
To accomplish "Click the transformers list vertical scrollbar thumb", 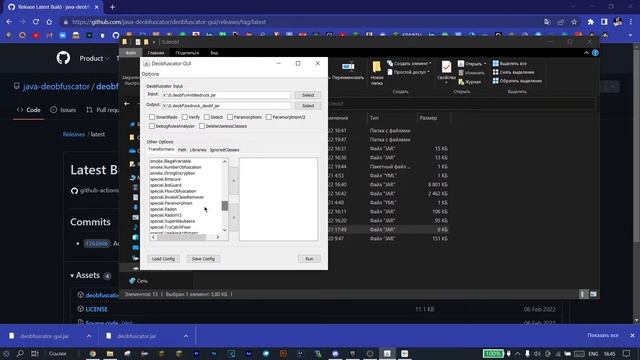I will [225, 206].
